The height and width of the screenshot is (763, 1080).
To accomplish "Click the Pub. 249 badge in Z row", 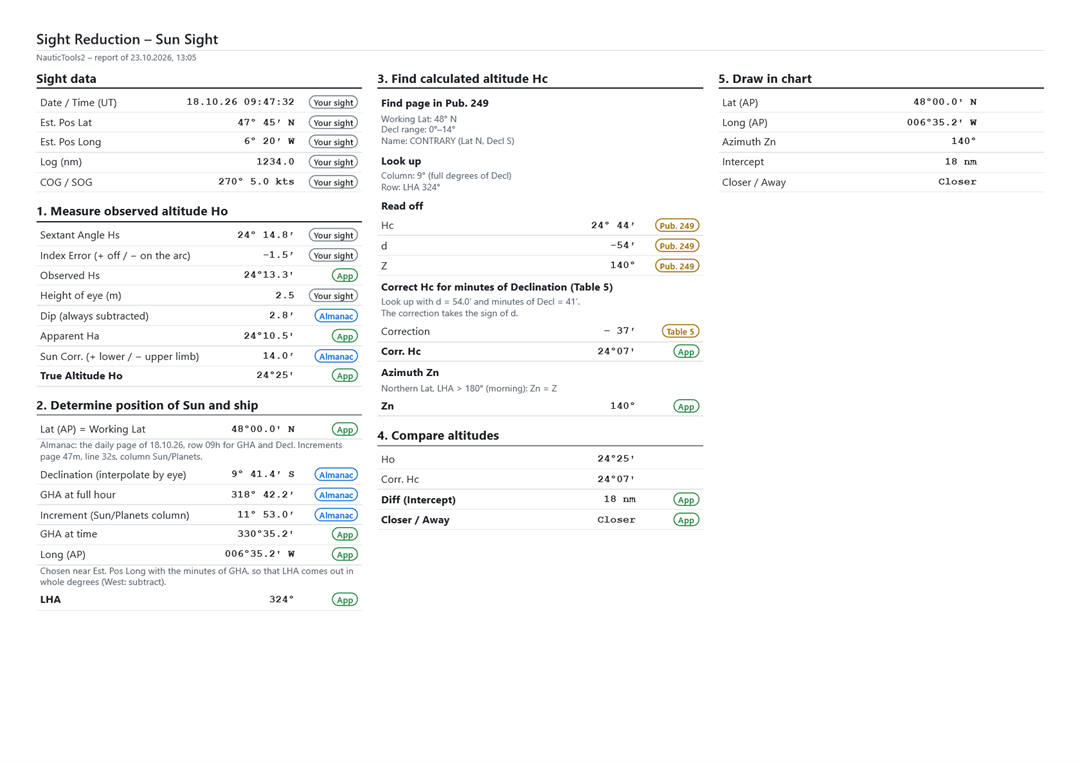I will coord(677,266).
